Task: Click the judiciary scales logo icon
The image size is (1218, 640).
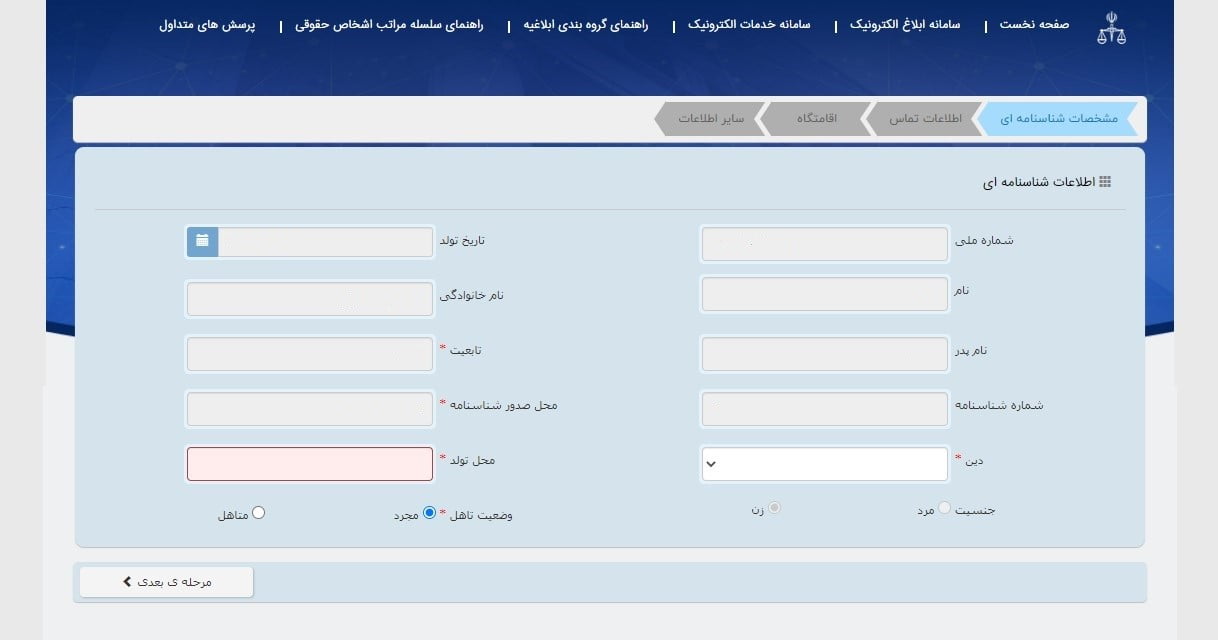Action: point(1111,28)
